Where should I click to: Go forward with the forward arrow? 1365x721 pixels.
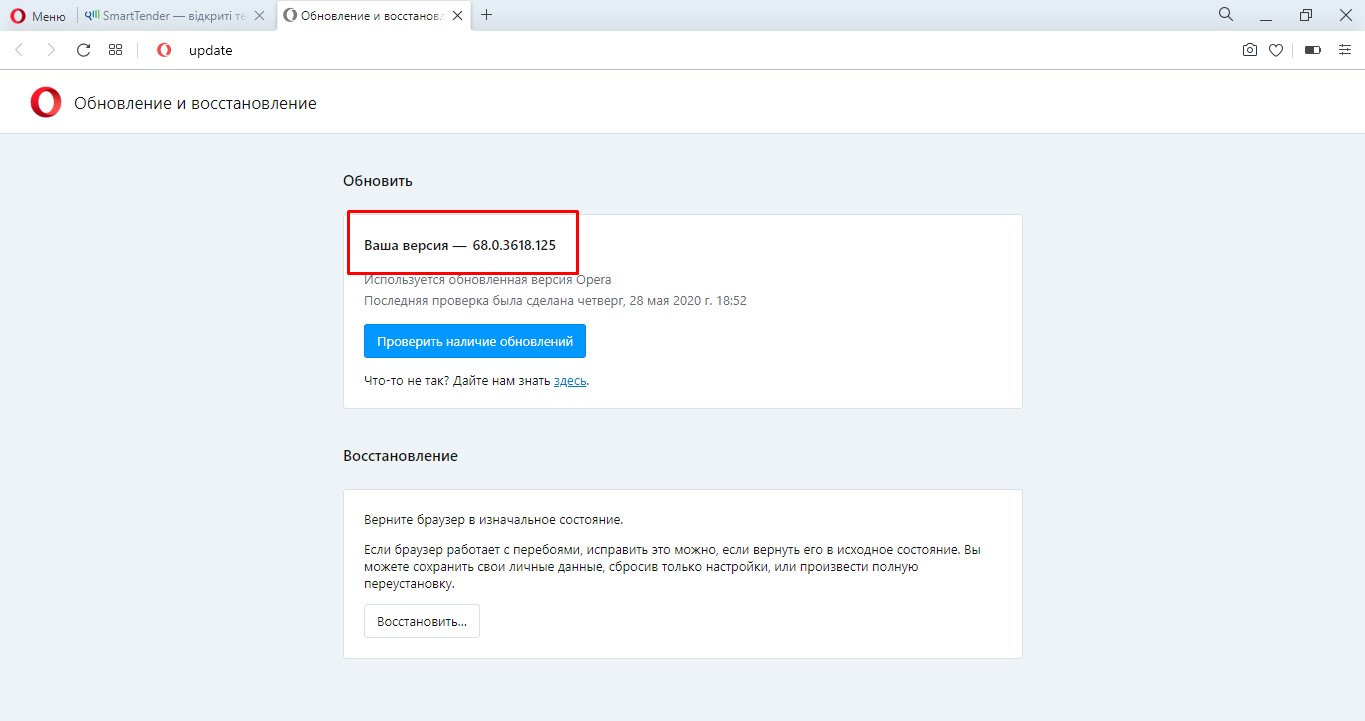tap(51, 50)
